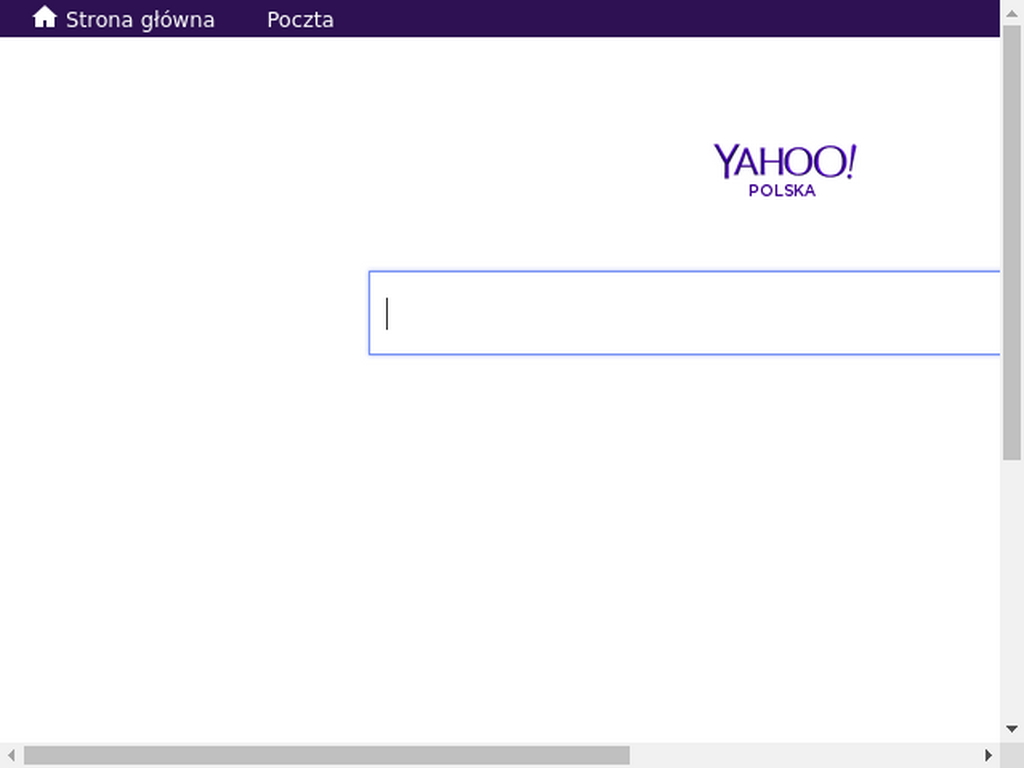This screenshot has width=1024, height=768.
Task: Click the horizontal scrollbar left arrow
Action: [11, 756]
